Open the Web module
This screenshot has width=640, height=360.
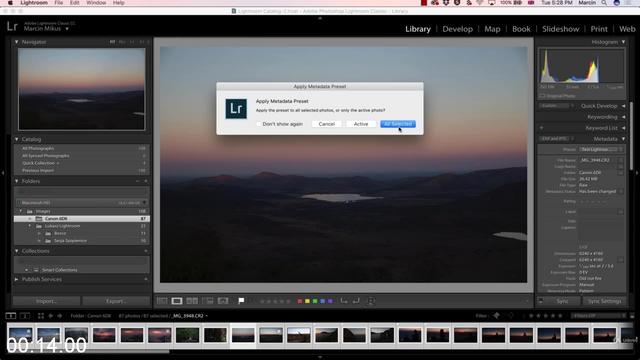pyautogui.click(x=627, y=29)
